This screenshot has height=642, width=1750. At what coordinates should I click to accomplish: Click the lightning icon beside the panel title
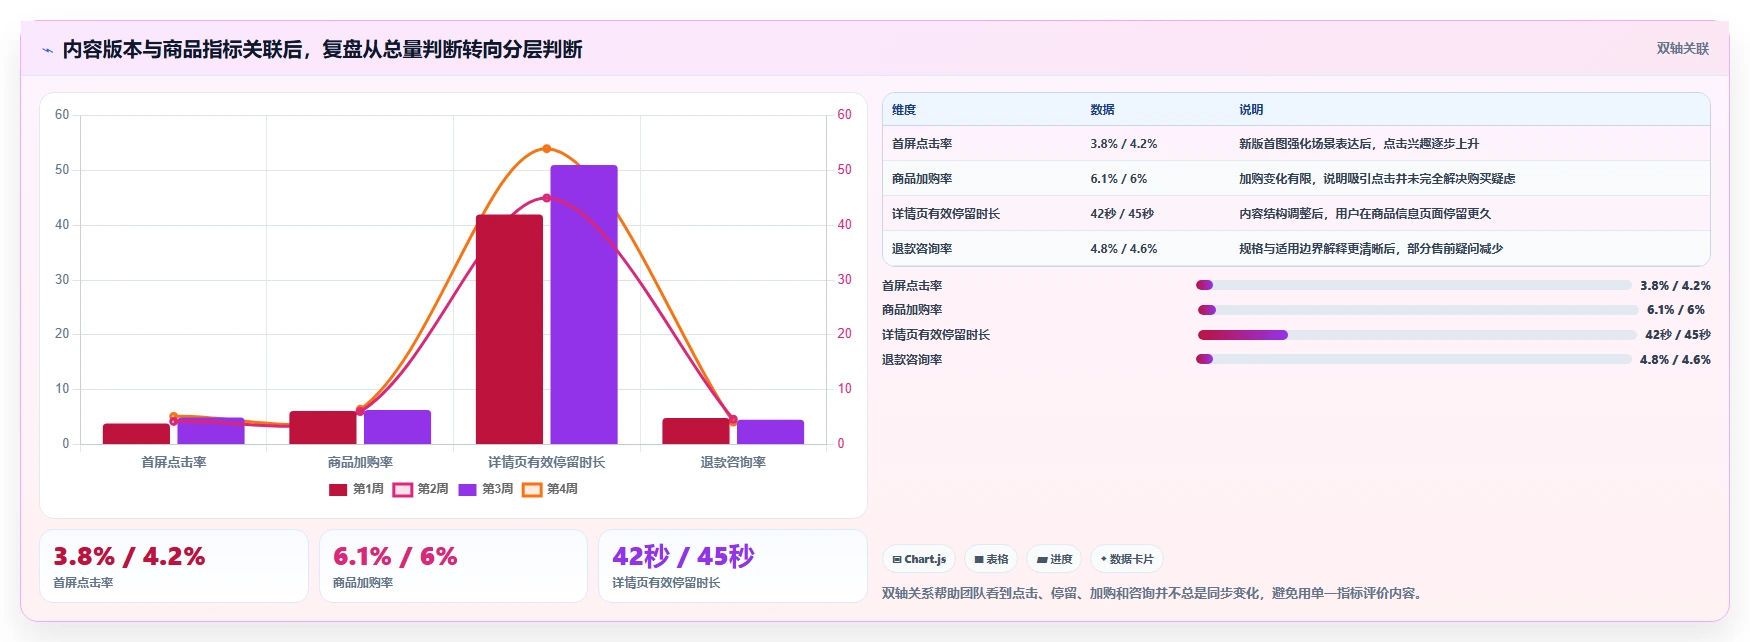(x=47, y=50)
